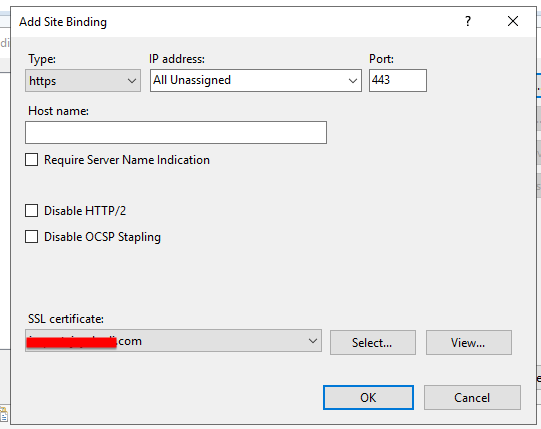Check the Disable HTTP/2 option
Image resolution: width=541 pixels, height=429 pixels.
point(31,211)
